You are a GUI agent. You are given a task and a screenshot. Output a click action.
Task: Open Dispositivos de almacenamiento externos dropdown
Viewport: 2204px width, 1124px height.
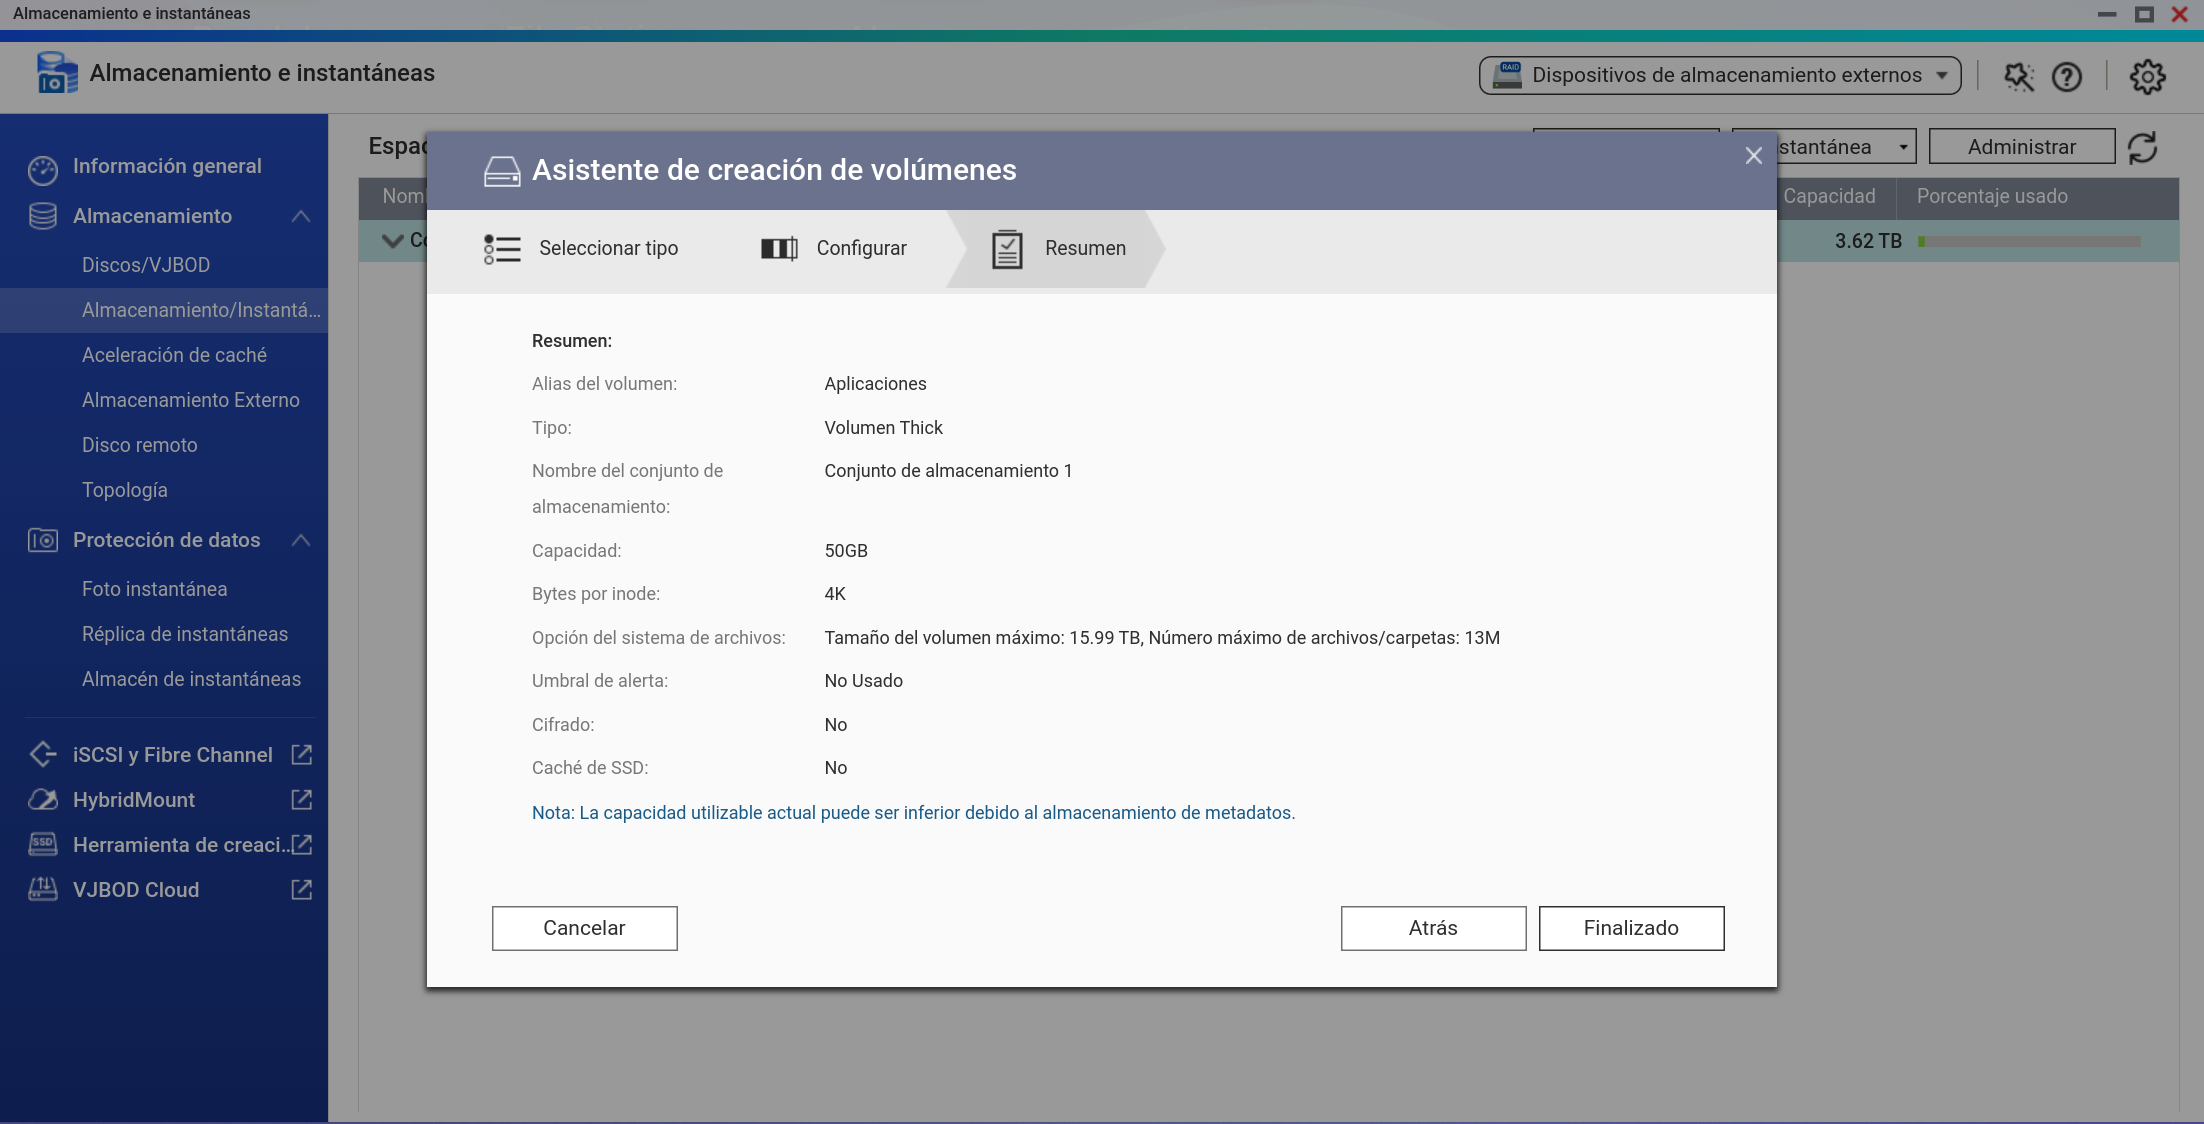(1720, 76)
